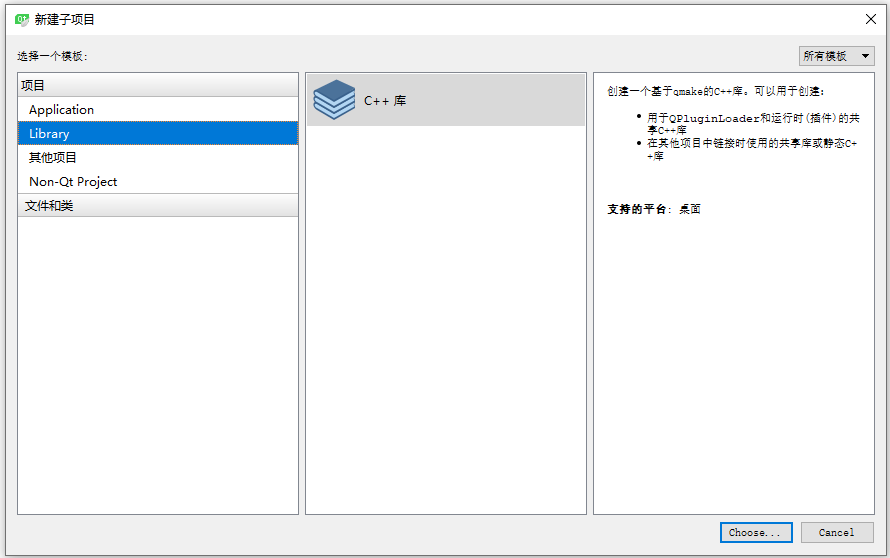890x558 pixels.
Task: Click the 创建一个基于qmake的C++库 description line
Action: pos(716,91)
